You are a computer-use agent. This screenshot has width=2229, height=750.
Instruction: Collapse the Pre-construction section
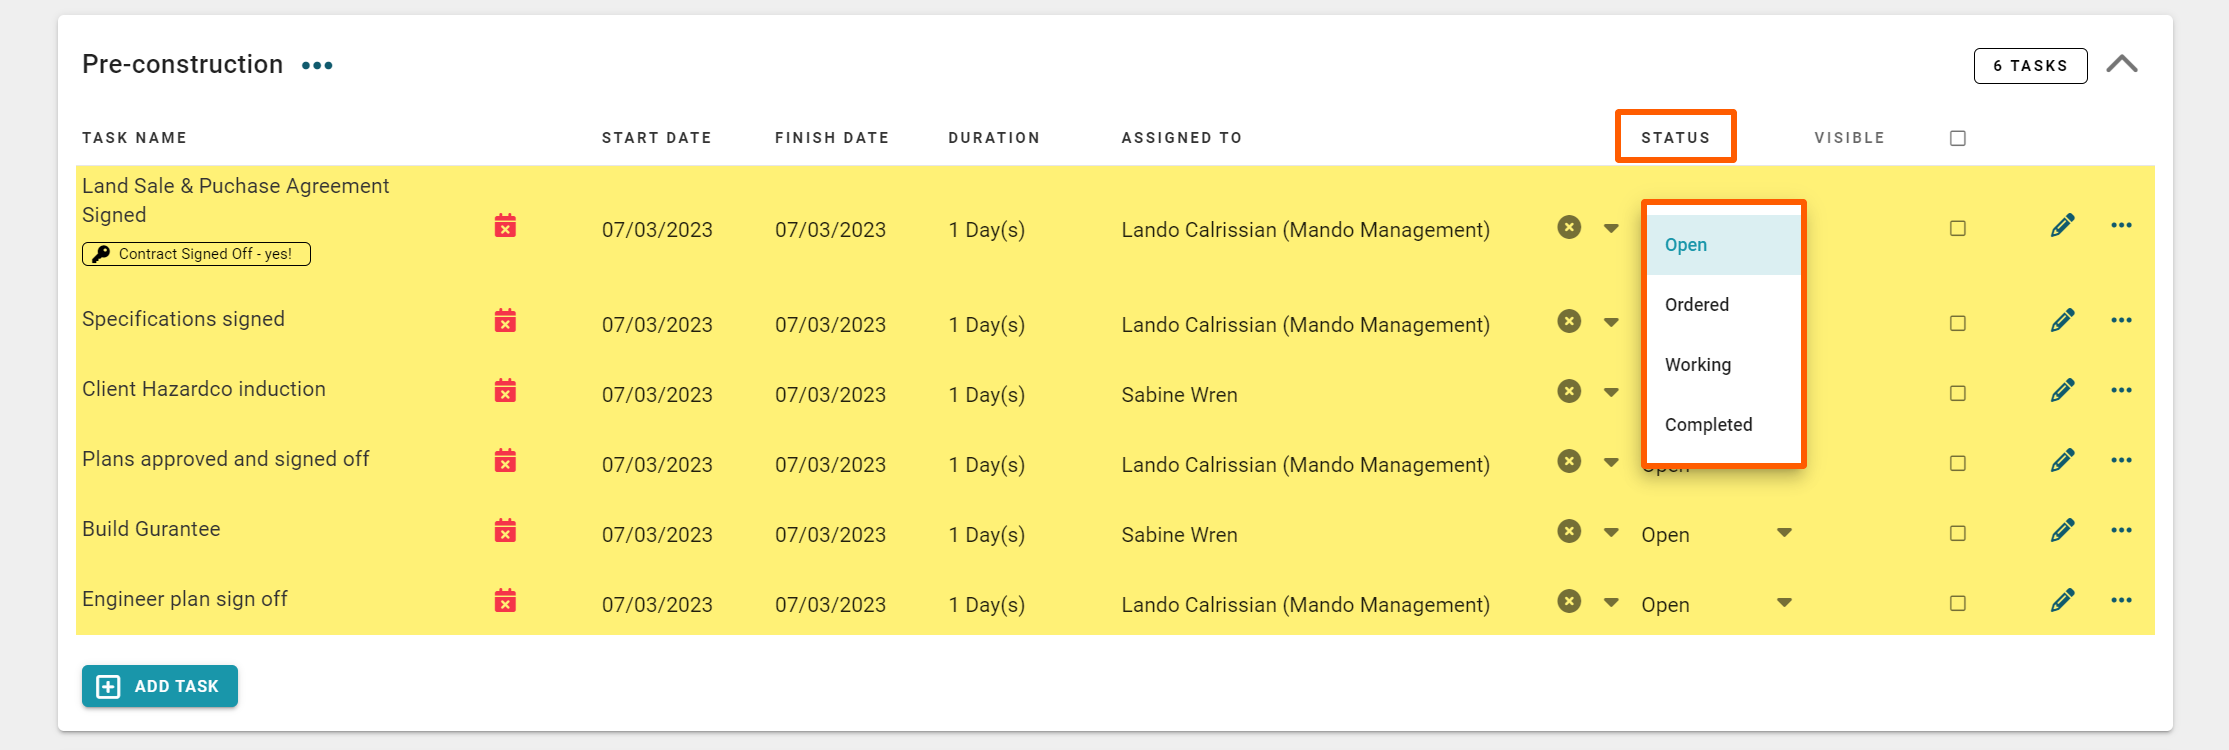coord(2121,65)
